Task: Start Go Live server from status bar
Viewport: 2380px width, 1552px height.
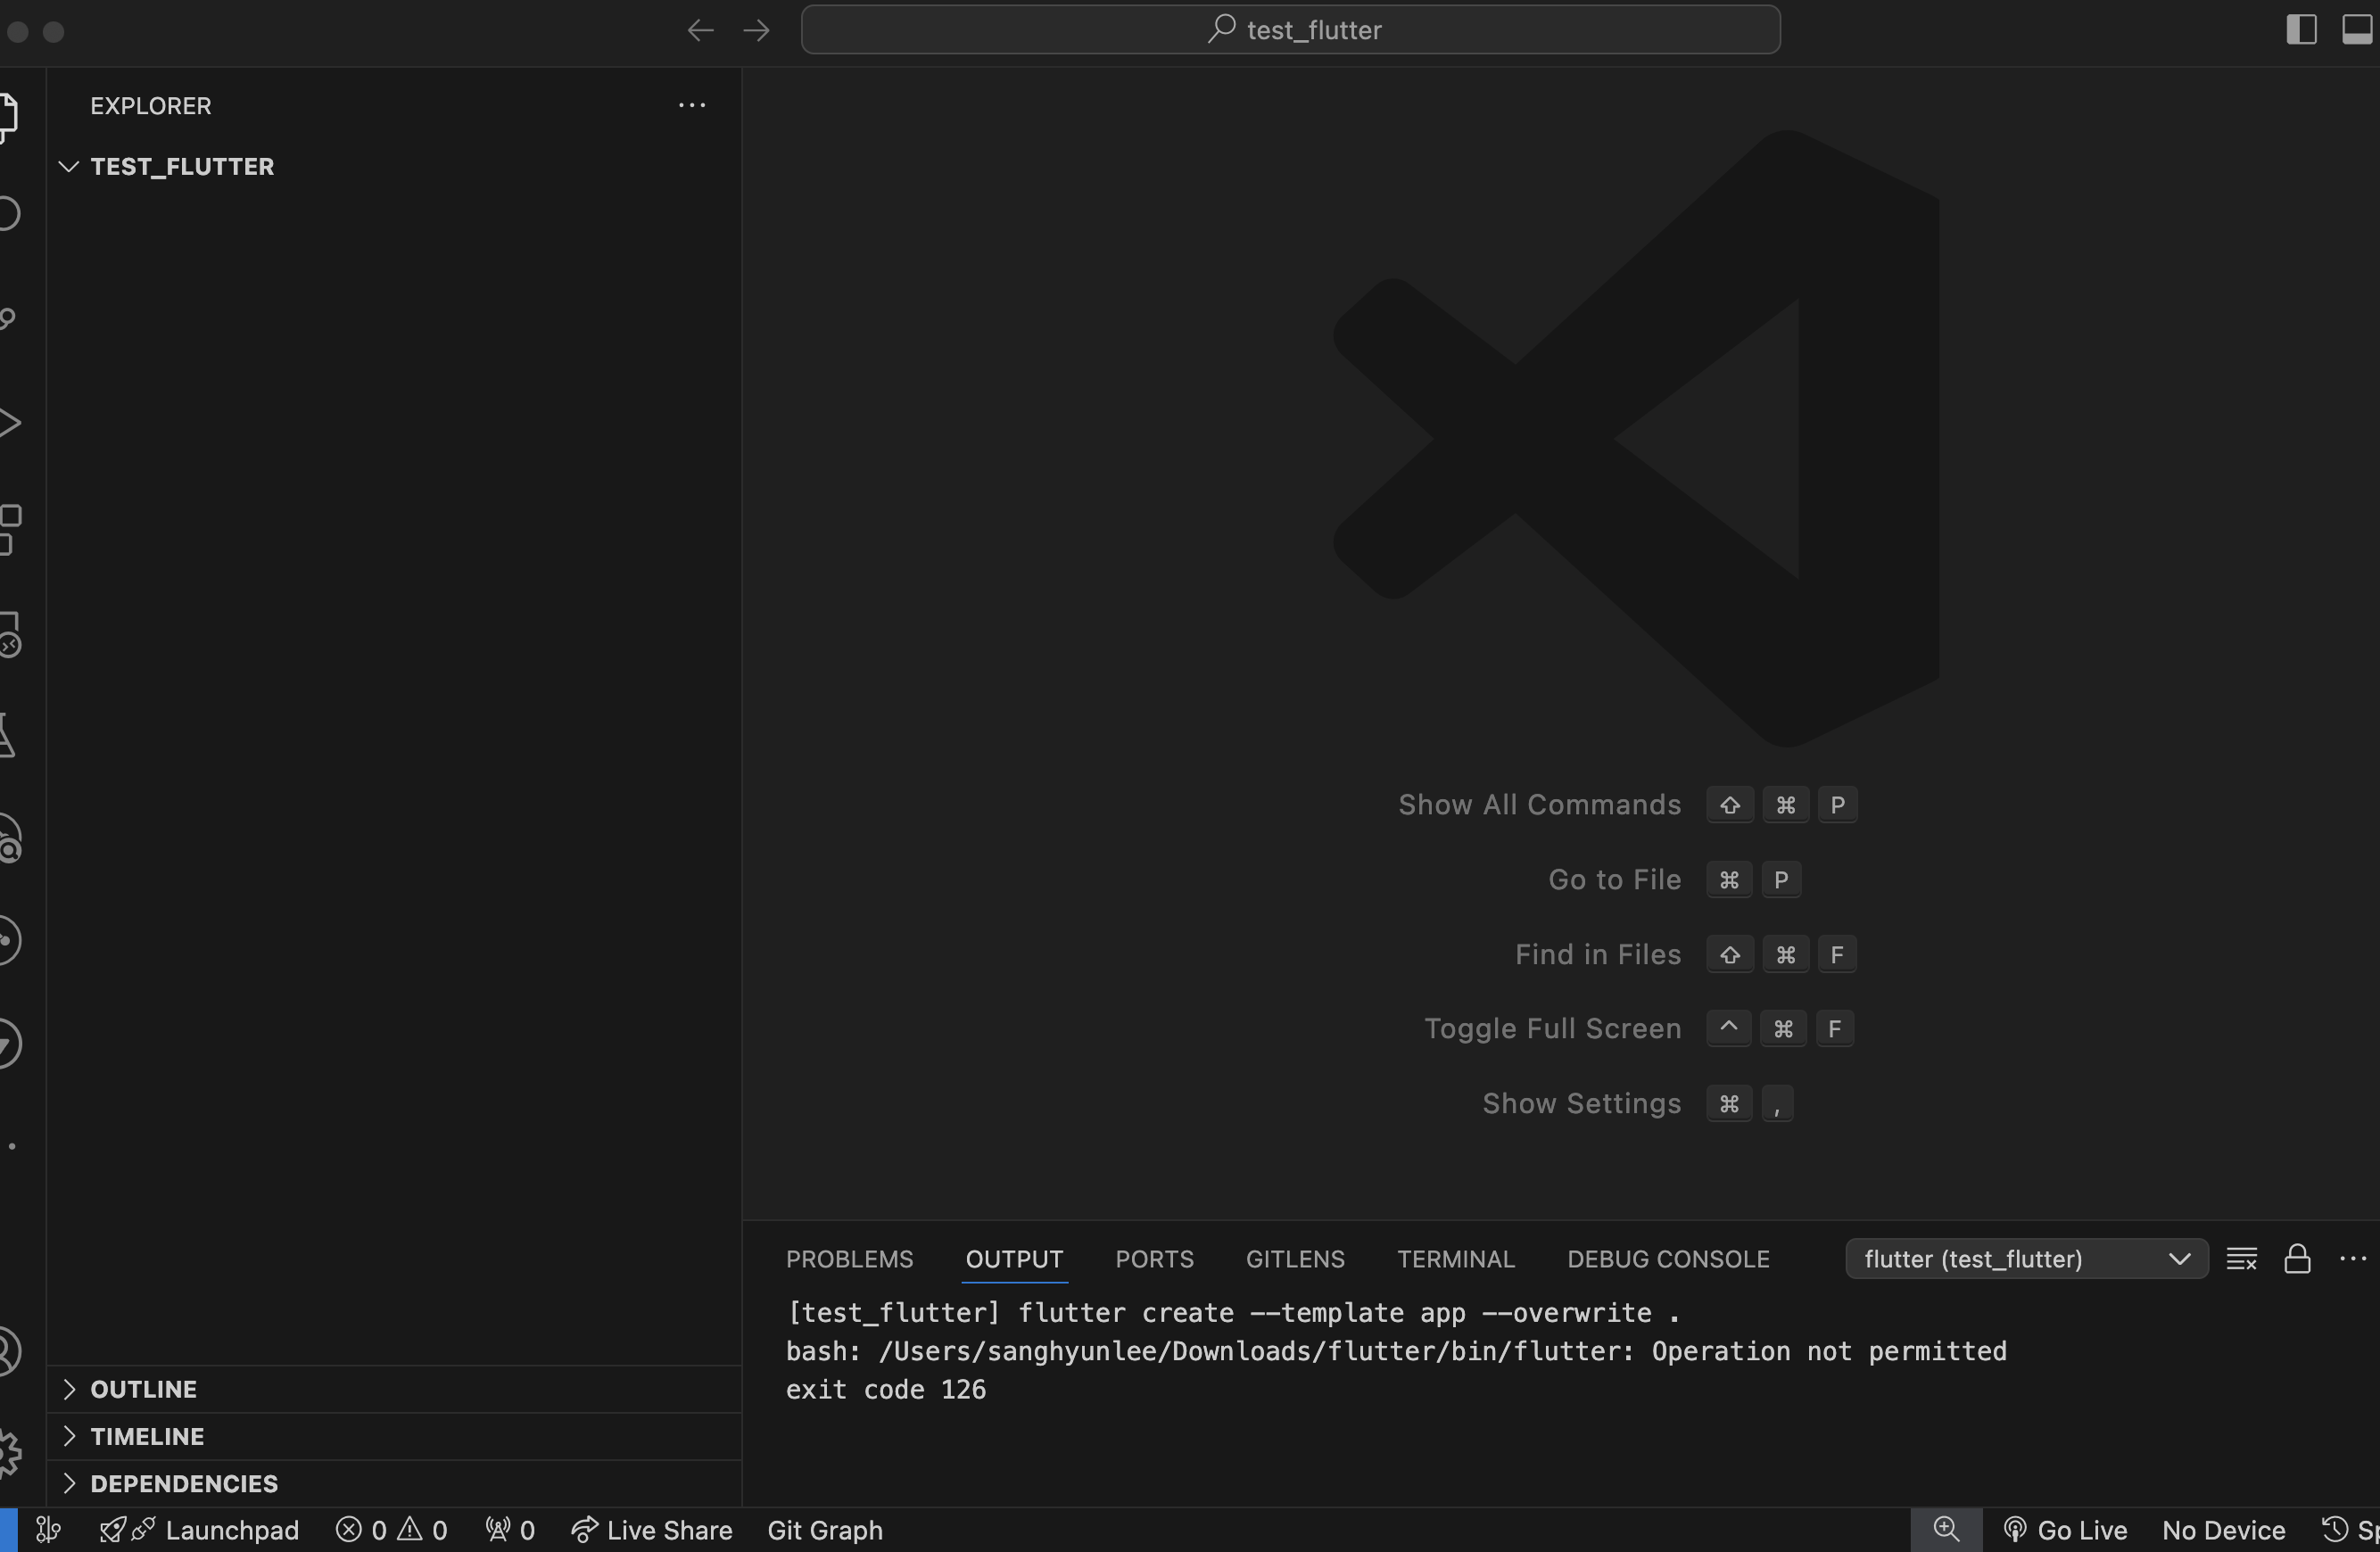Action: pyautogui.click(x=2065, y=1530)
